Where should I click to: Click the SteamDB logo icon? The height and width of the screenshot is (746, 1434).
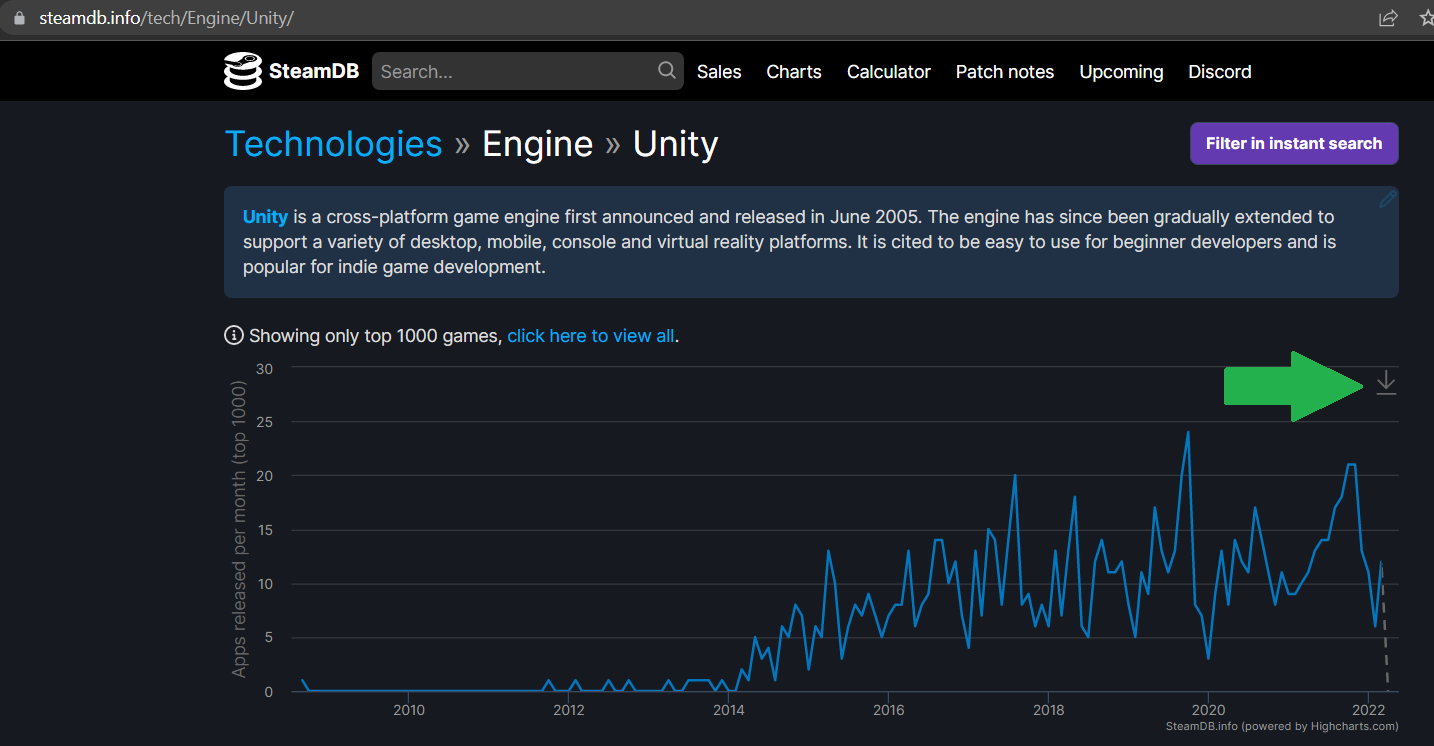(243, 71)
